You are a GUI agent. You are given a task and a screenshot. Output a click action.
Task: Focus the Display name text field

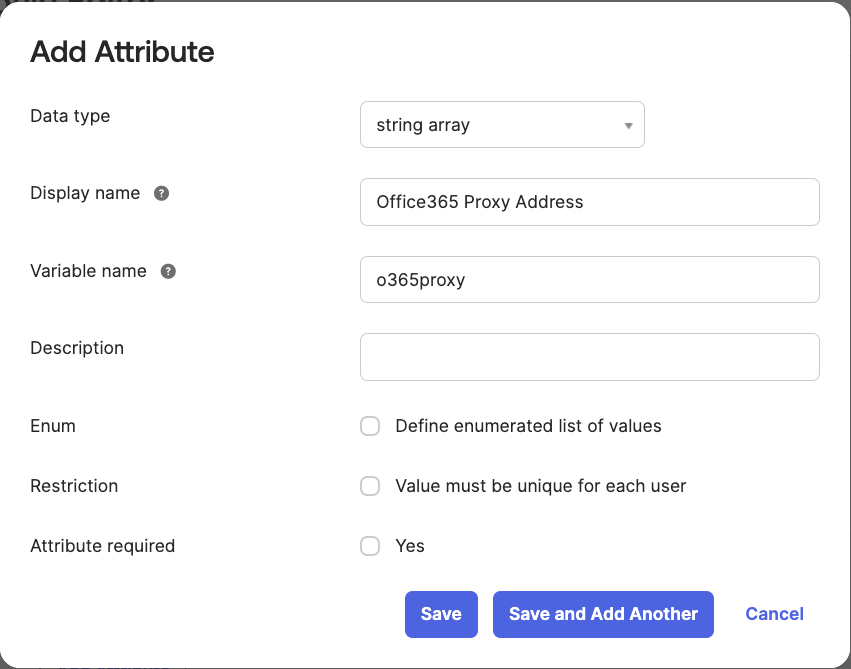click(589, 202)
